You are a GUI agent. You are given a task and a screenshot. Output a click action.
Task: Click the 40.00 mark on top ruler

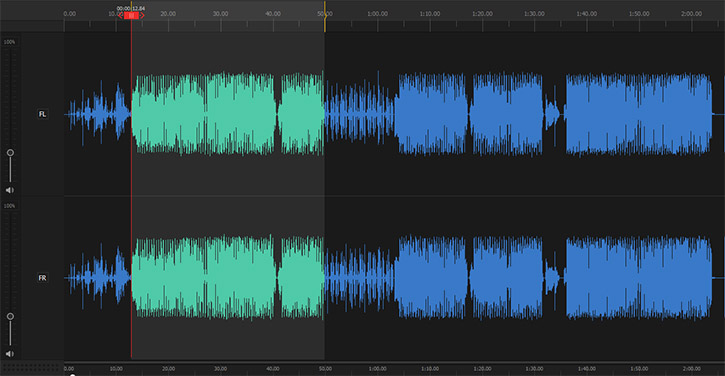273,14
